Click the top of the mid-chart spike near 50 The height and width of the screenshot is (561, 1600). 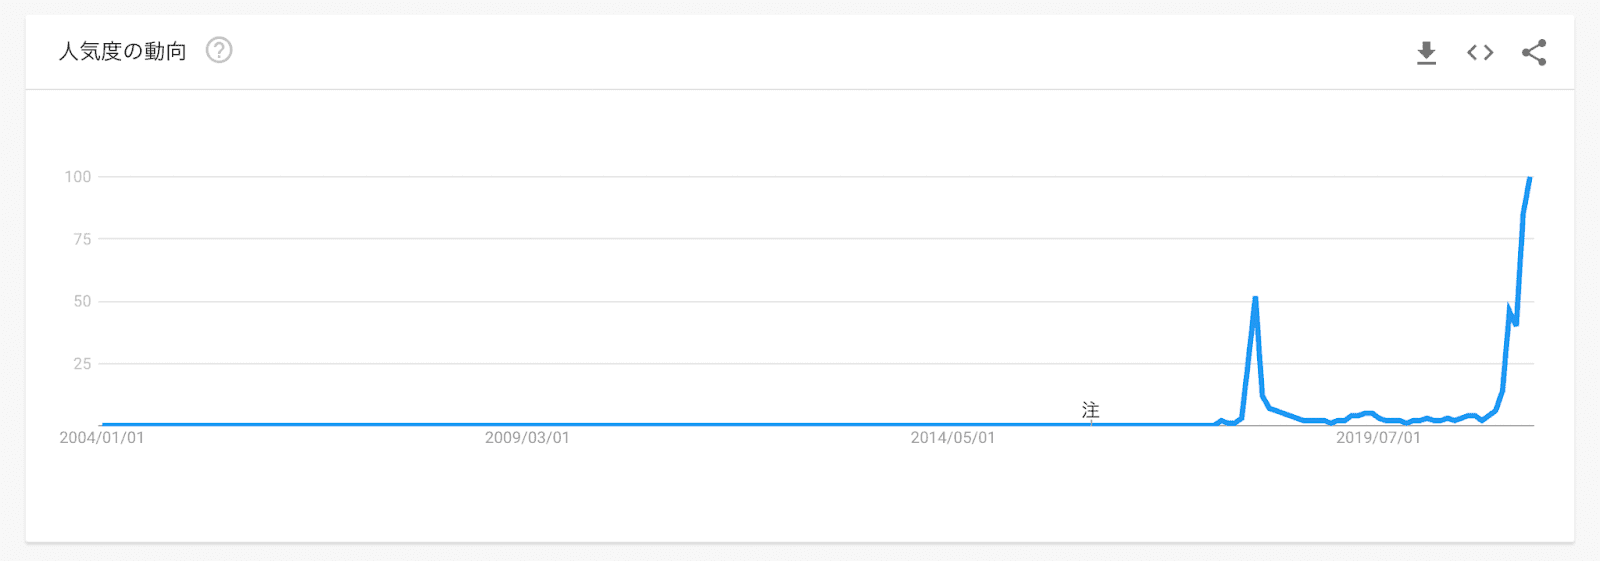coord(1255,298)
